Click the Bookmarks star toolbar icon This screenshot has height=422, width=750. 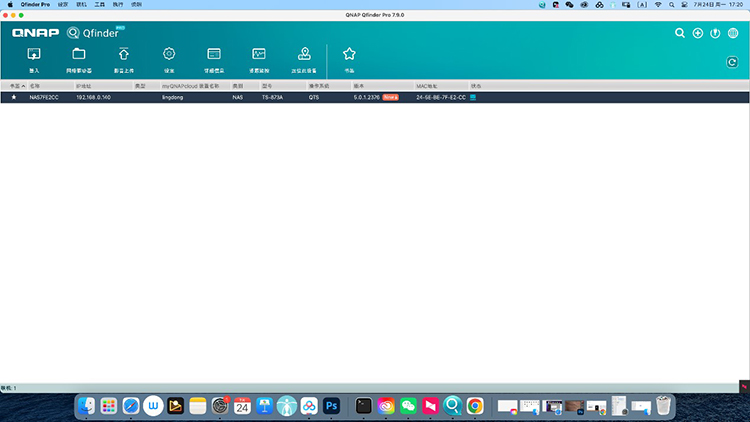[349, 54]
